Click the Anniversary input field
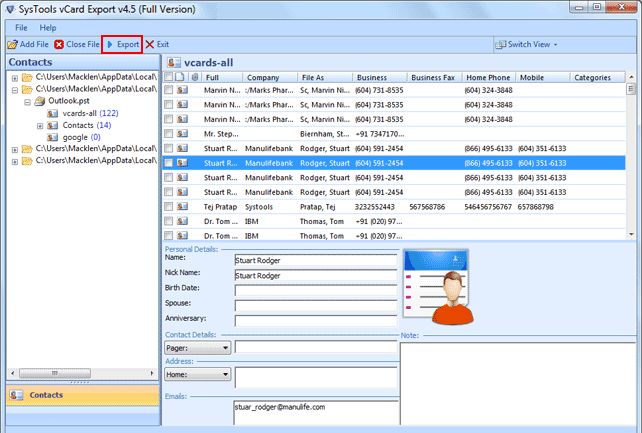Image resolution: width=642 pixels, height=433 pixels. point(316,320)
